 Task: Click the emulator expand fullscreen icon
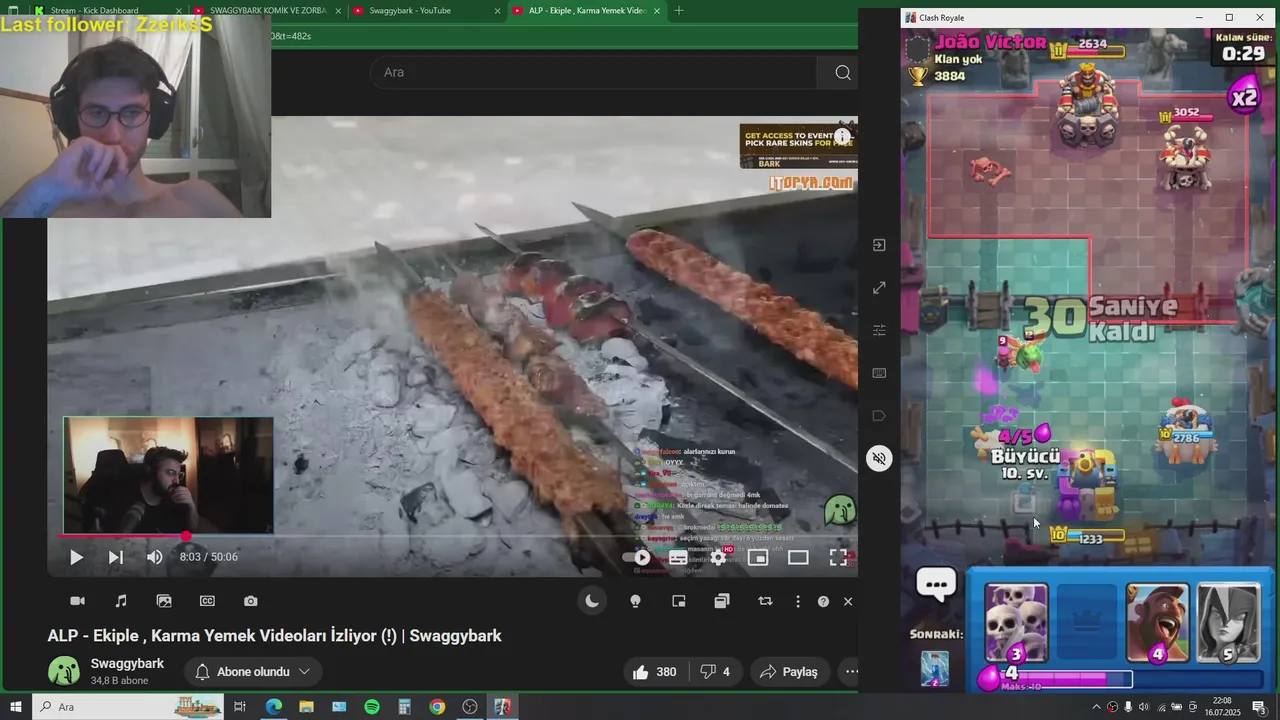(x=879, y=288)
